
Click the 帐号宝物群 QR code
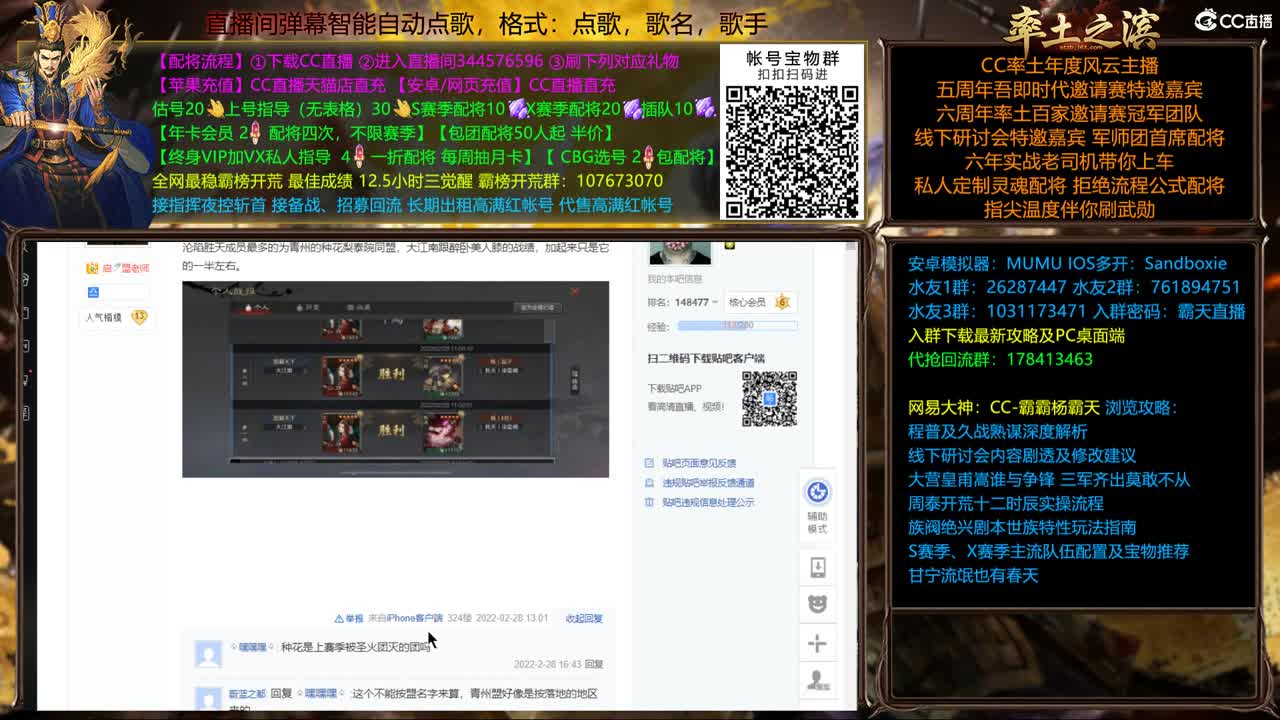(792, 151)
